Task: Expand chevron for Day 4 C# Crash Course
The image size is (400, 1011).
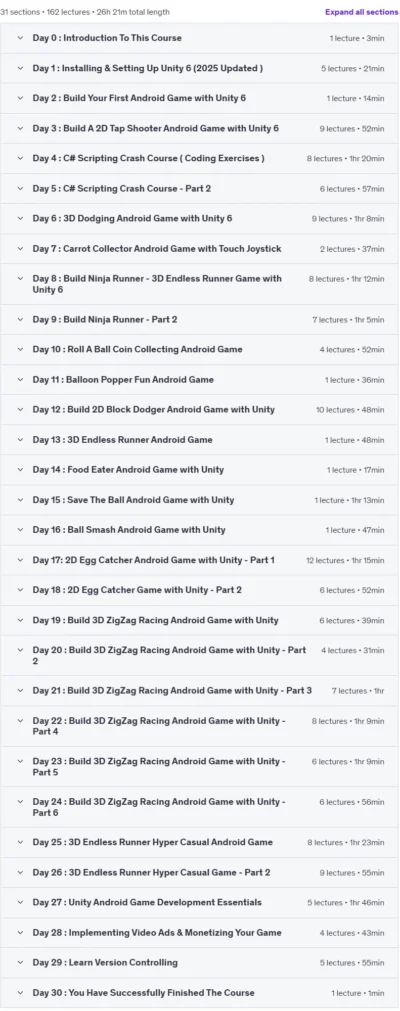Action: pyautogui.click(x=20, y=159)
